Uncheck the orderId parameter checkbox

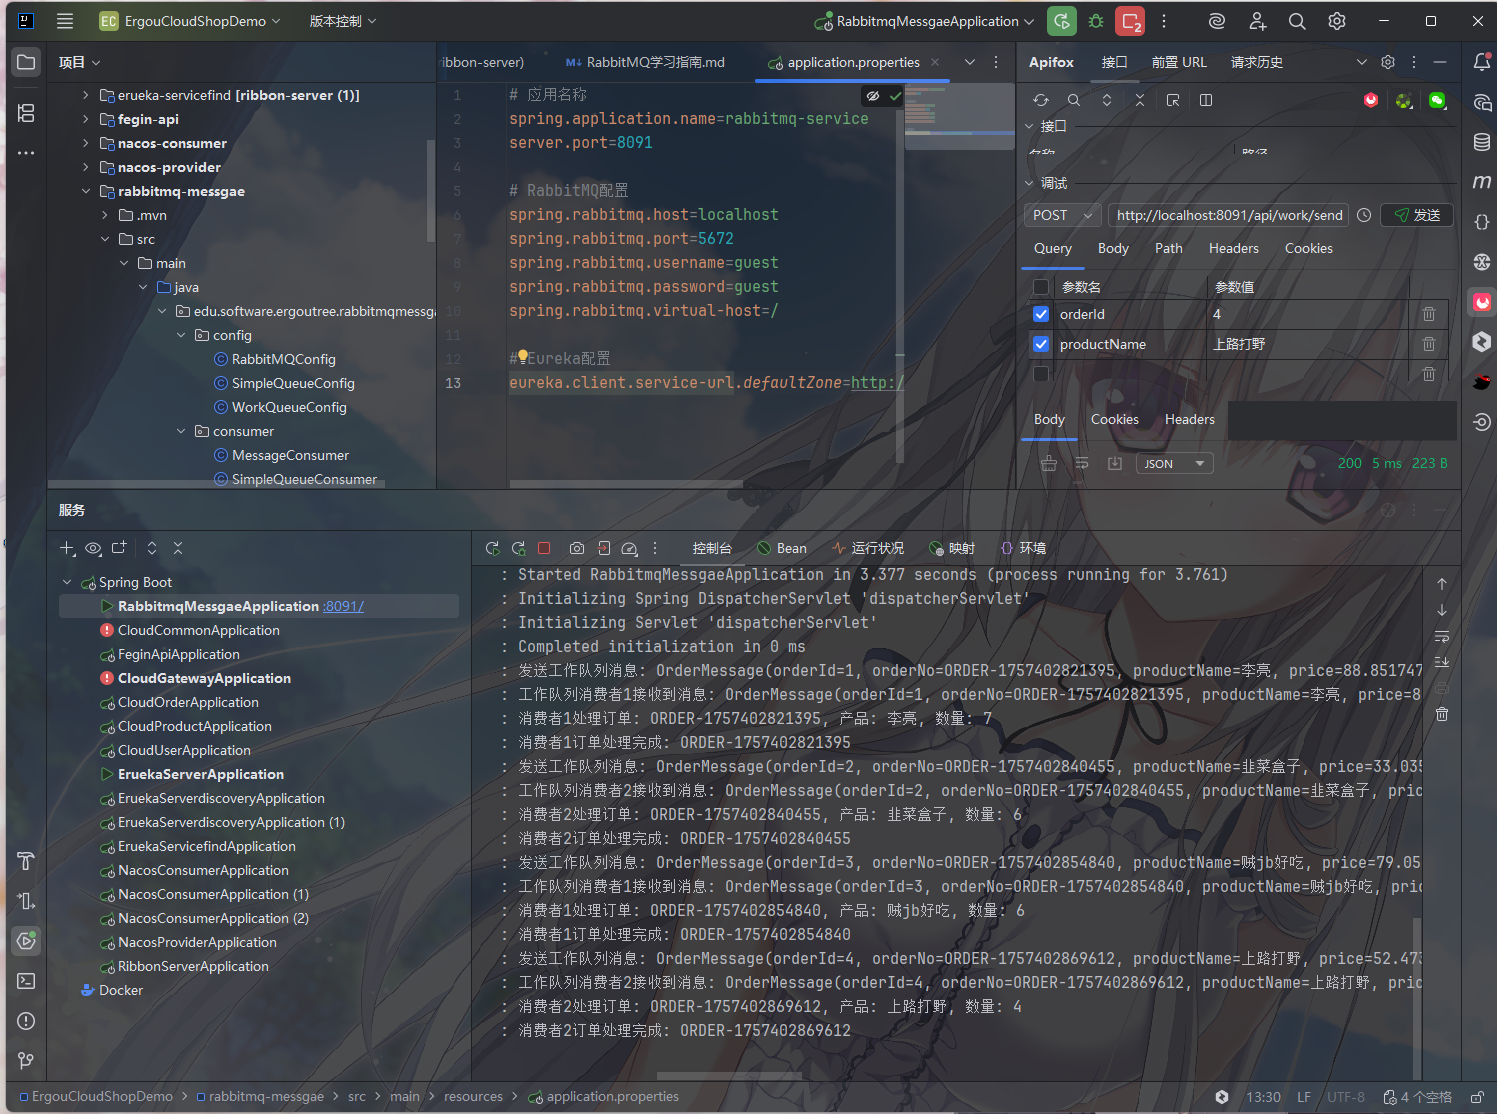(1041, 314)
